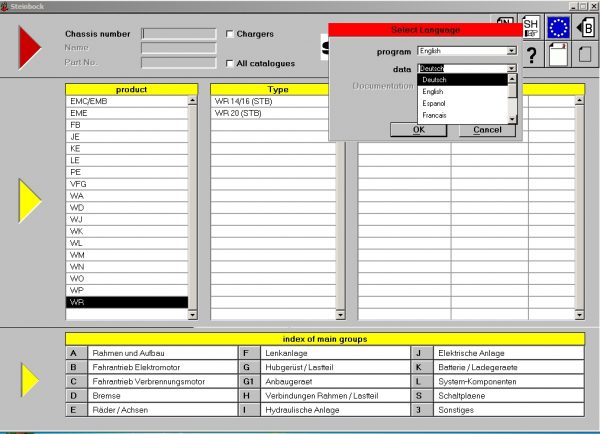Click product list scrollbar down arrow

(192, 315)
